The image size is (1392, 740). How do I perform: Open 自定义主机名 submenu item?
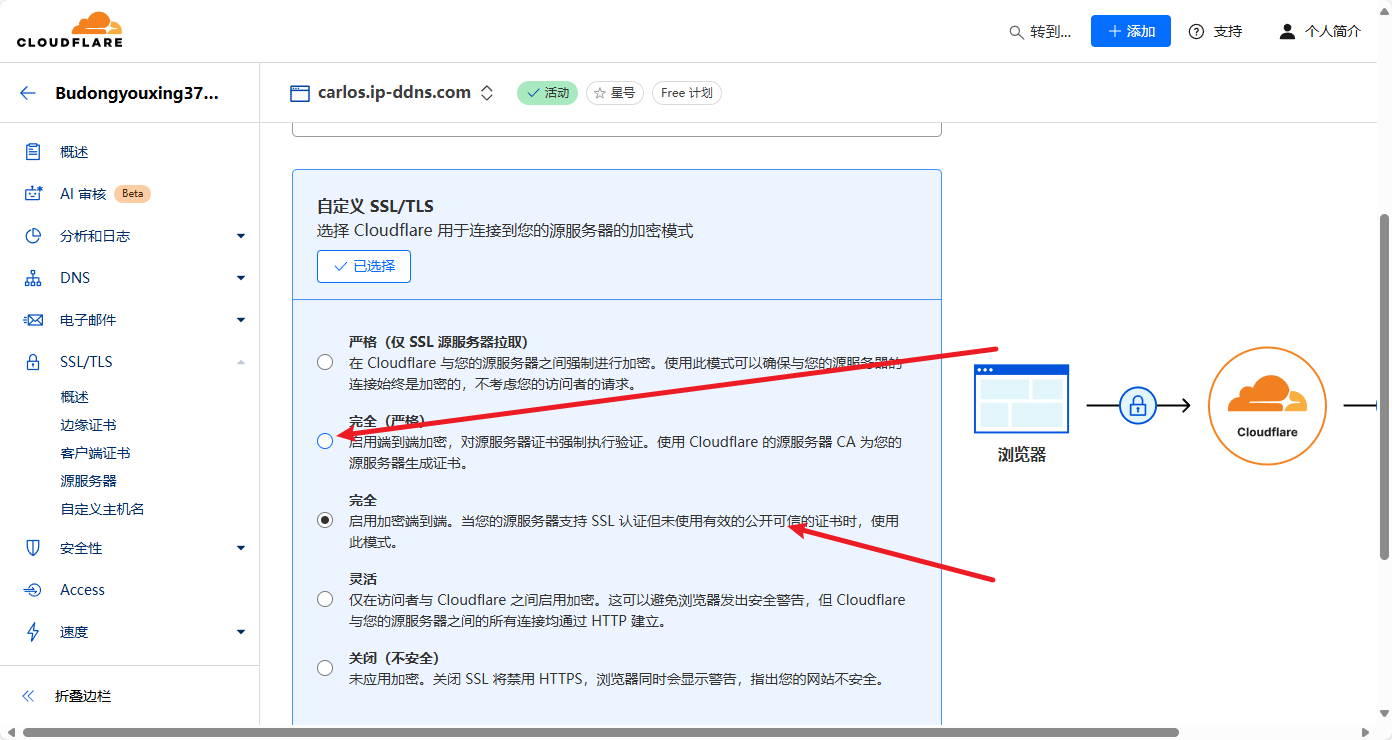pos(102,509)
